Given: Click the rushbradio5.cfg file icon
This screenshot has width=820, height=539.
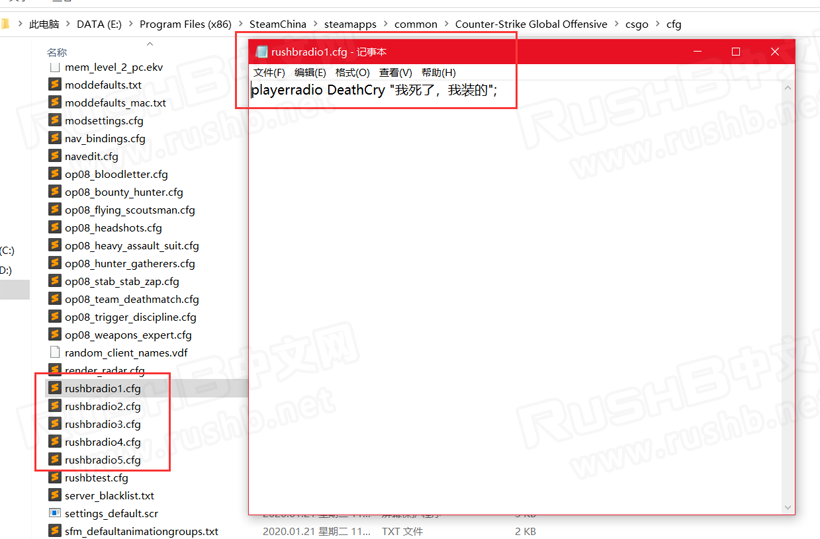Looking at the screenshot, I should (x=55, y=460).
